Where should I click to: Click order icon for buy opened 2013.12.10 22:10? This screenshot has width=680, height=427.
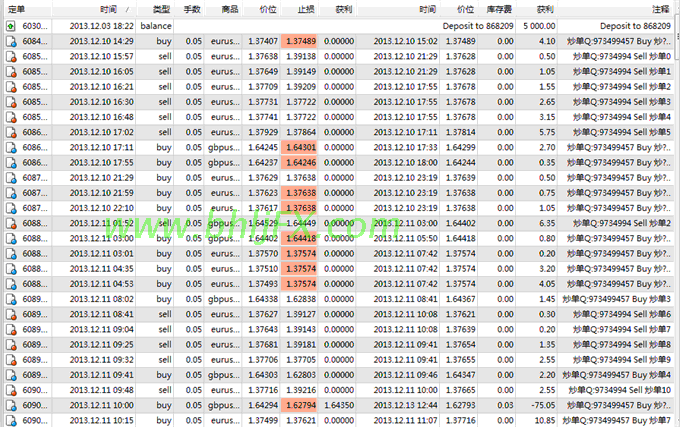tap(11, 208)
